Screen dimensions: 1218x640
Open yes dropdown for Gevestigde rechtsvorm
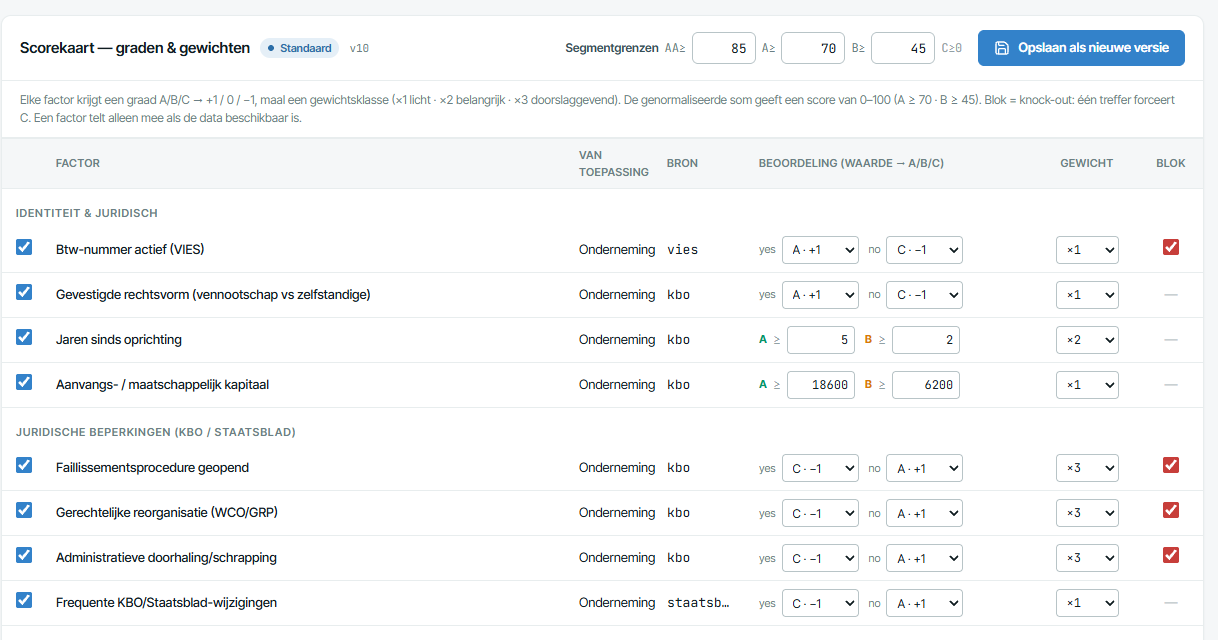(820, 295)
